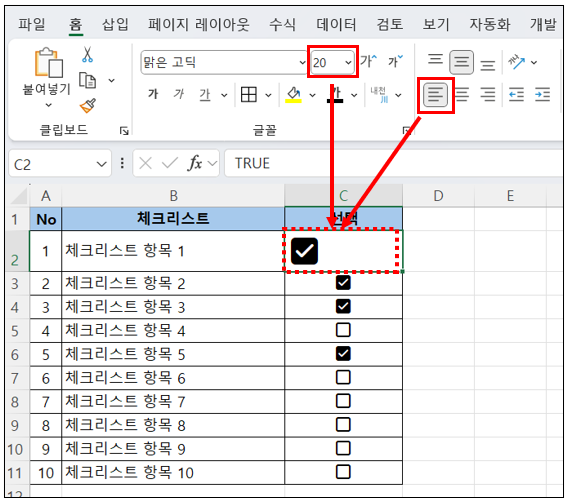This screenshot has width=567, height=498.
Task: Open the 검토 tab
Action: (x=389, y=25)
